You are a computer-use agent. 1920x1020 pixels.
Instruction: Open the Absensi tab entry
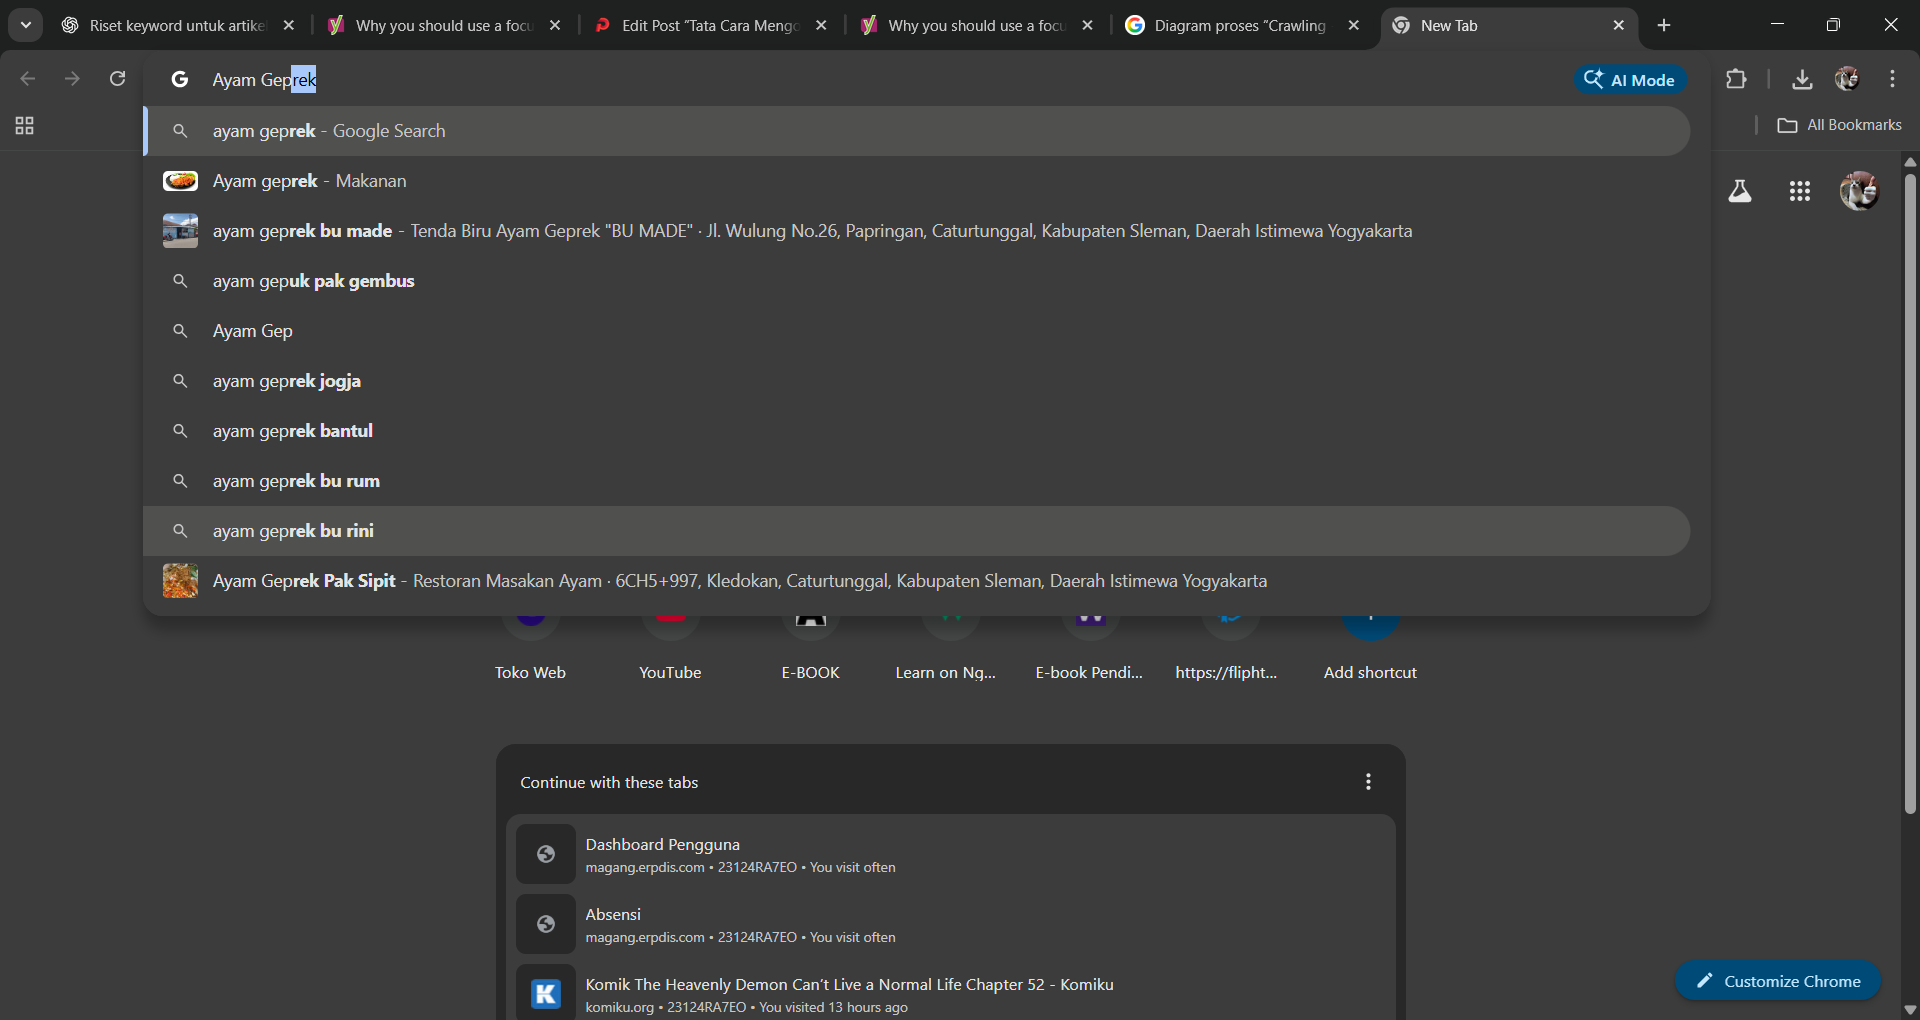pos(950,925)
